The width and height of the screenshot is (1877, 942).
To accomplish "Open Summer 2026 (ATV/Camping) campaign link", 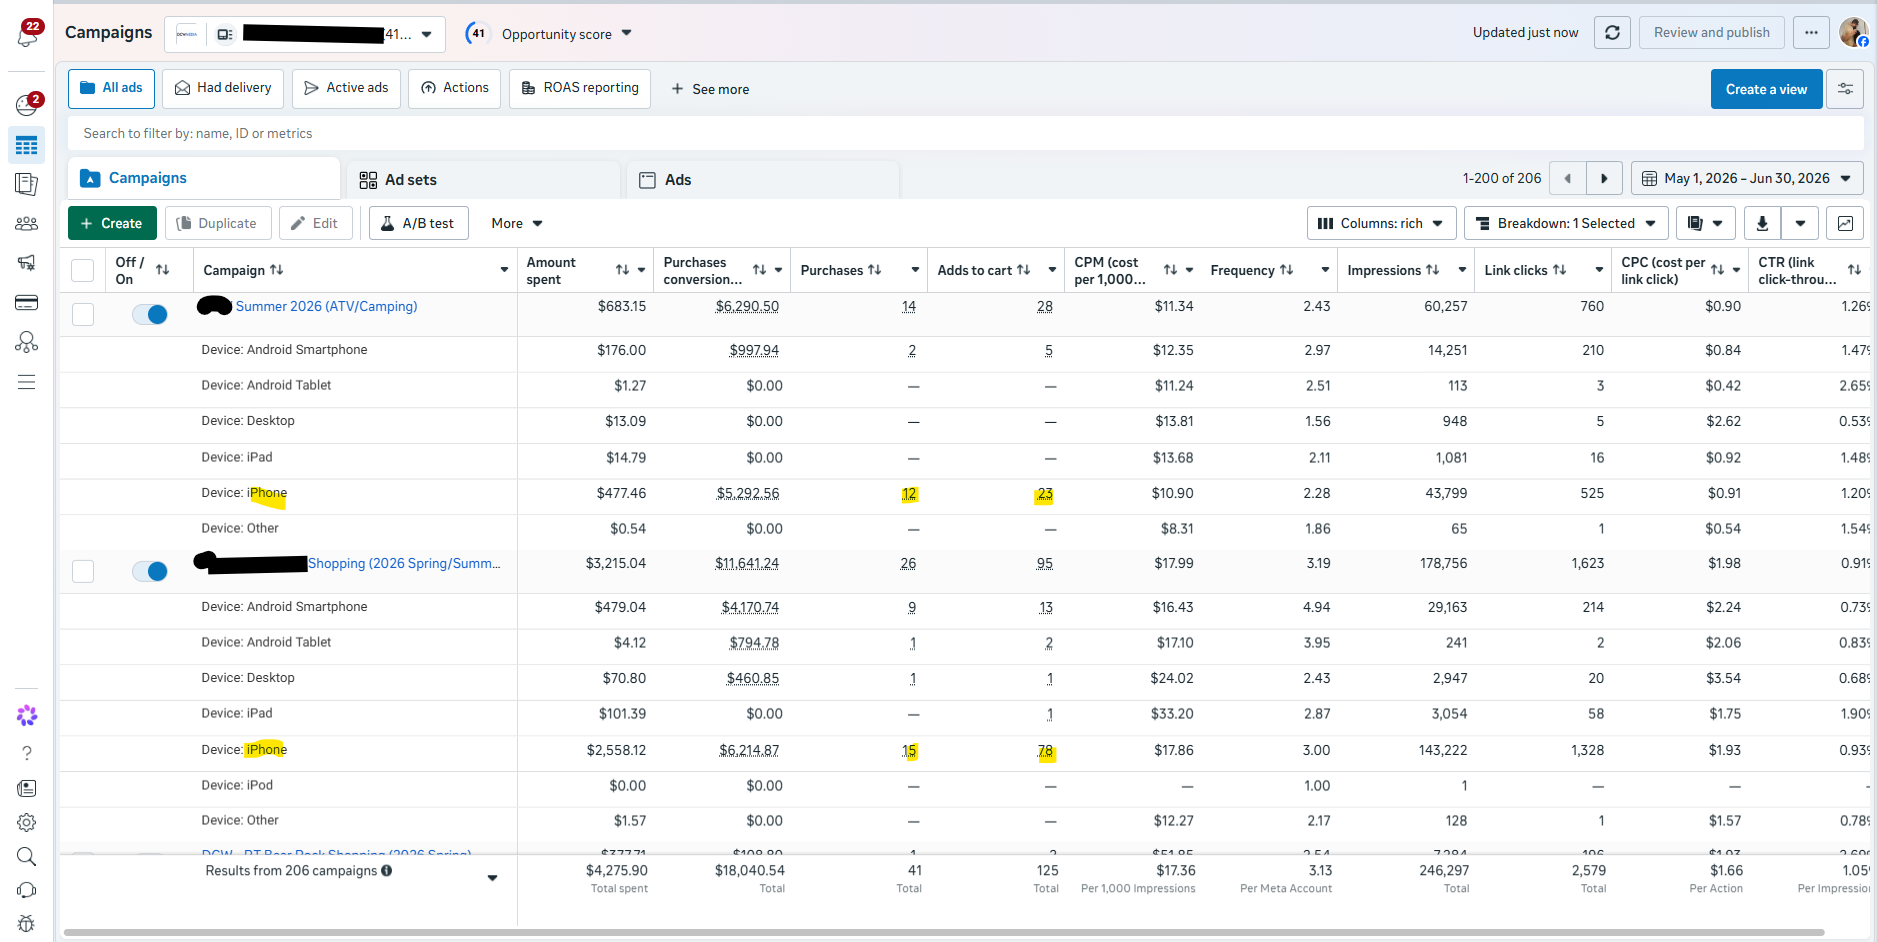I will click(326, 306).
